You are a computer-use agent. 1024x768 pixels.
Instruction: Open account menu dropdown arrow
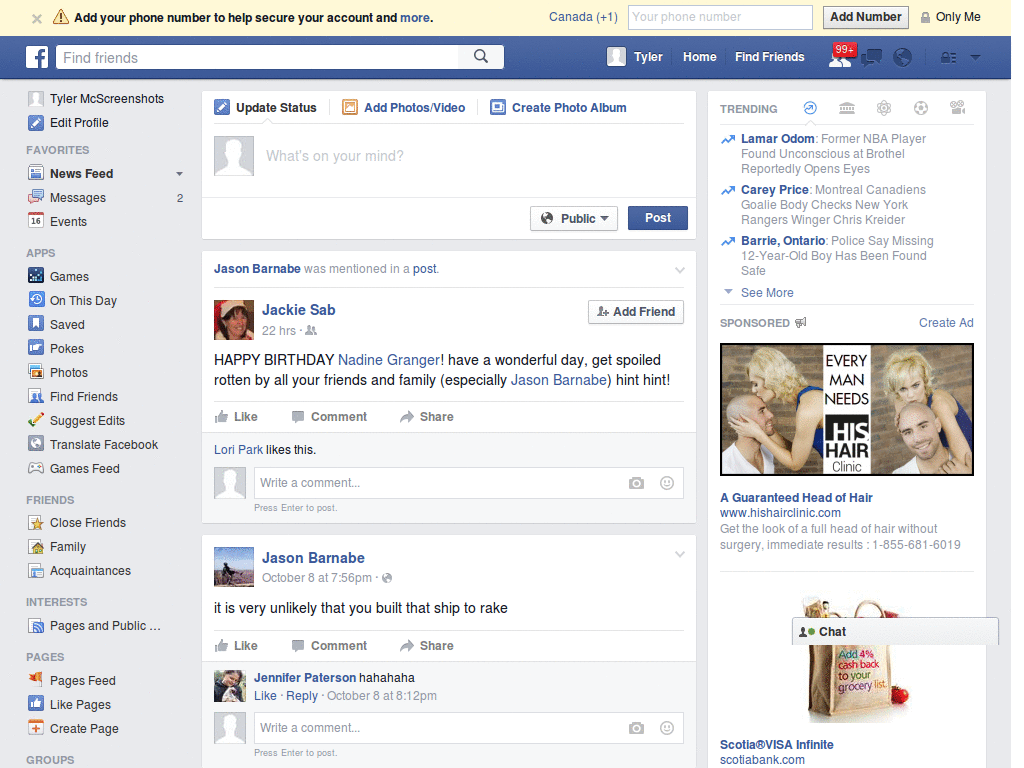(975, 57)
